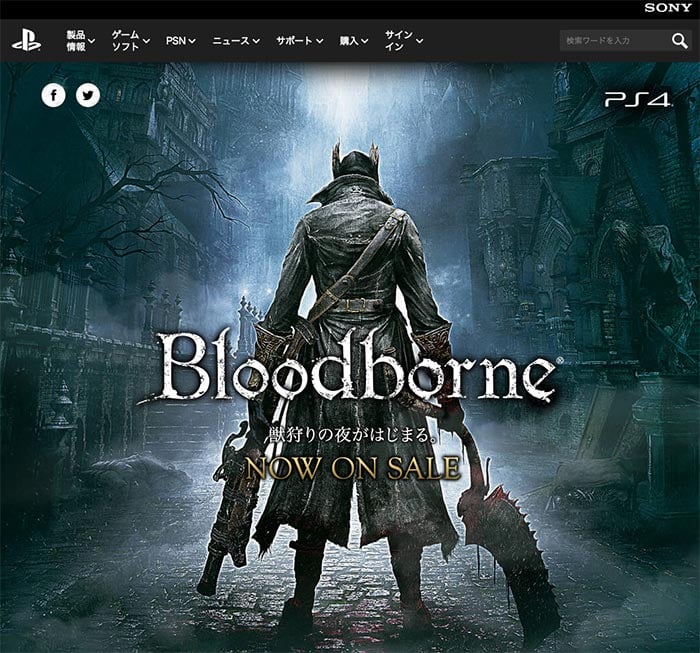Image resolution: width=700 pixels, height=653 pixels.
Task: Click the search magnifier icon
Action: [x=679, y=41]
